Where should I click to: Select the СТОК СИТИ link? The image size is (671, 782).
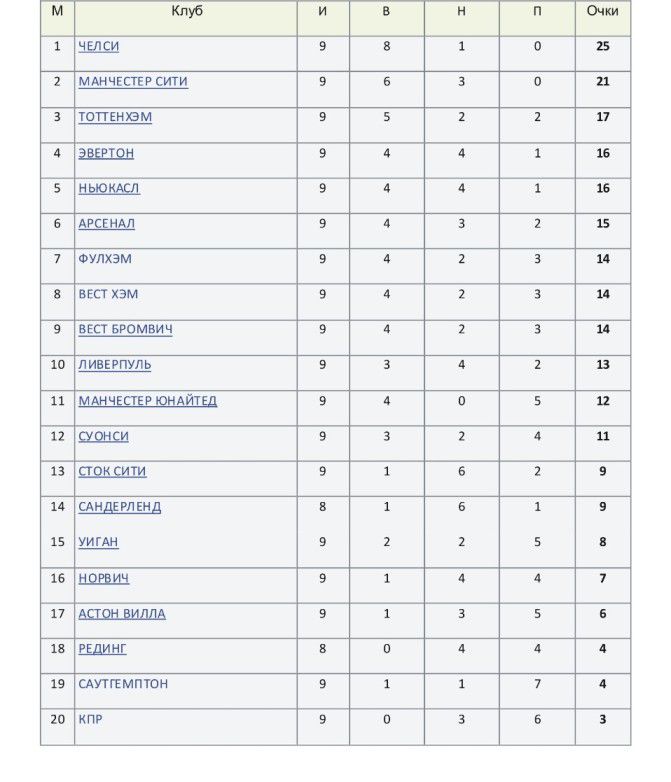click(x=112, y=471)
